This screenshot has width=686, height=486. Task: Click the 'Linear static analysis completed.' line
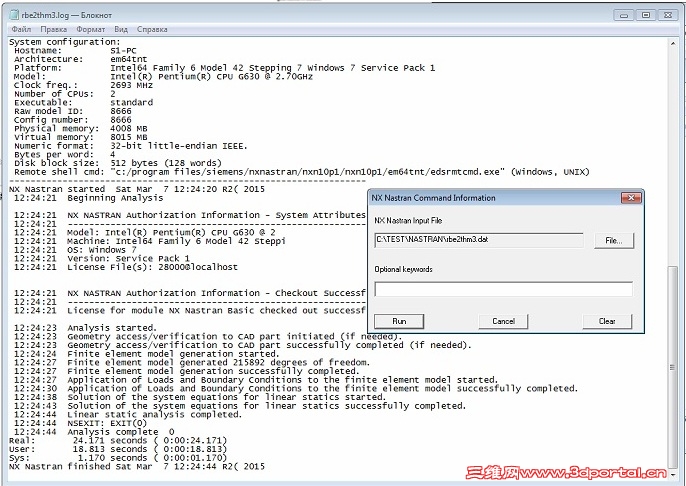pyautogui.click(x=128, y=414)
